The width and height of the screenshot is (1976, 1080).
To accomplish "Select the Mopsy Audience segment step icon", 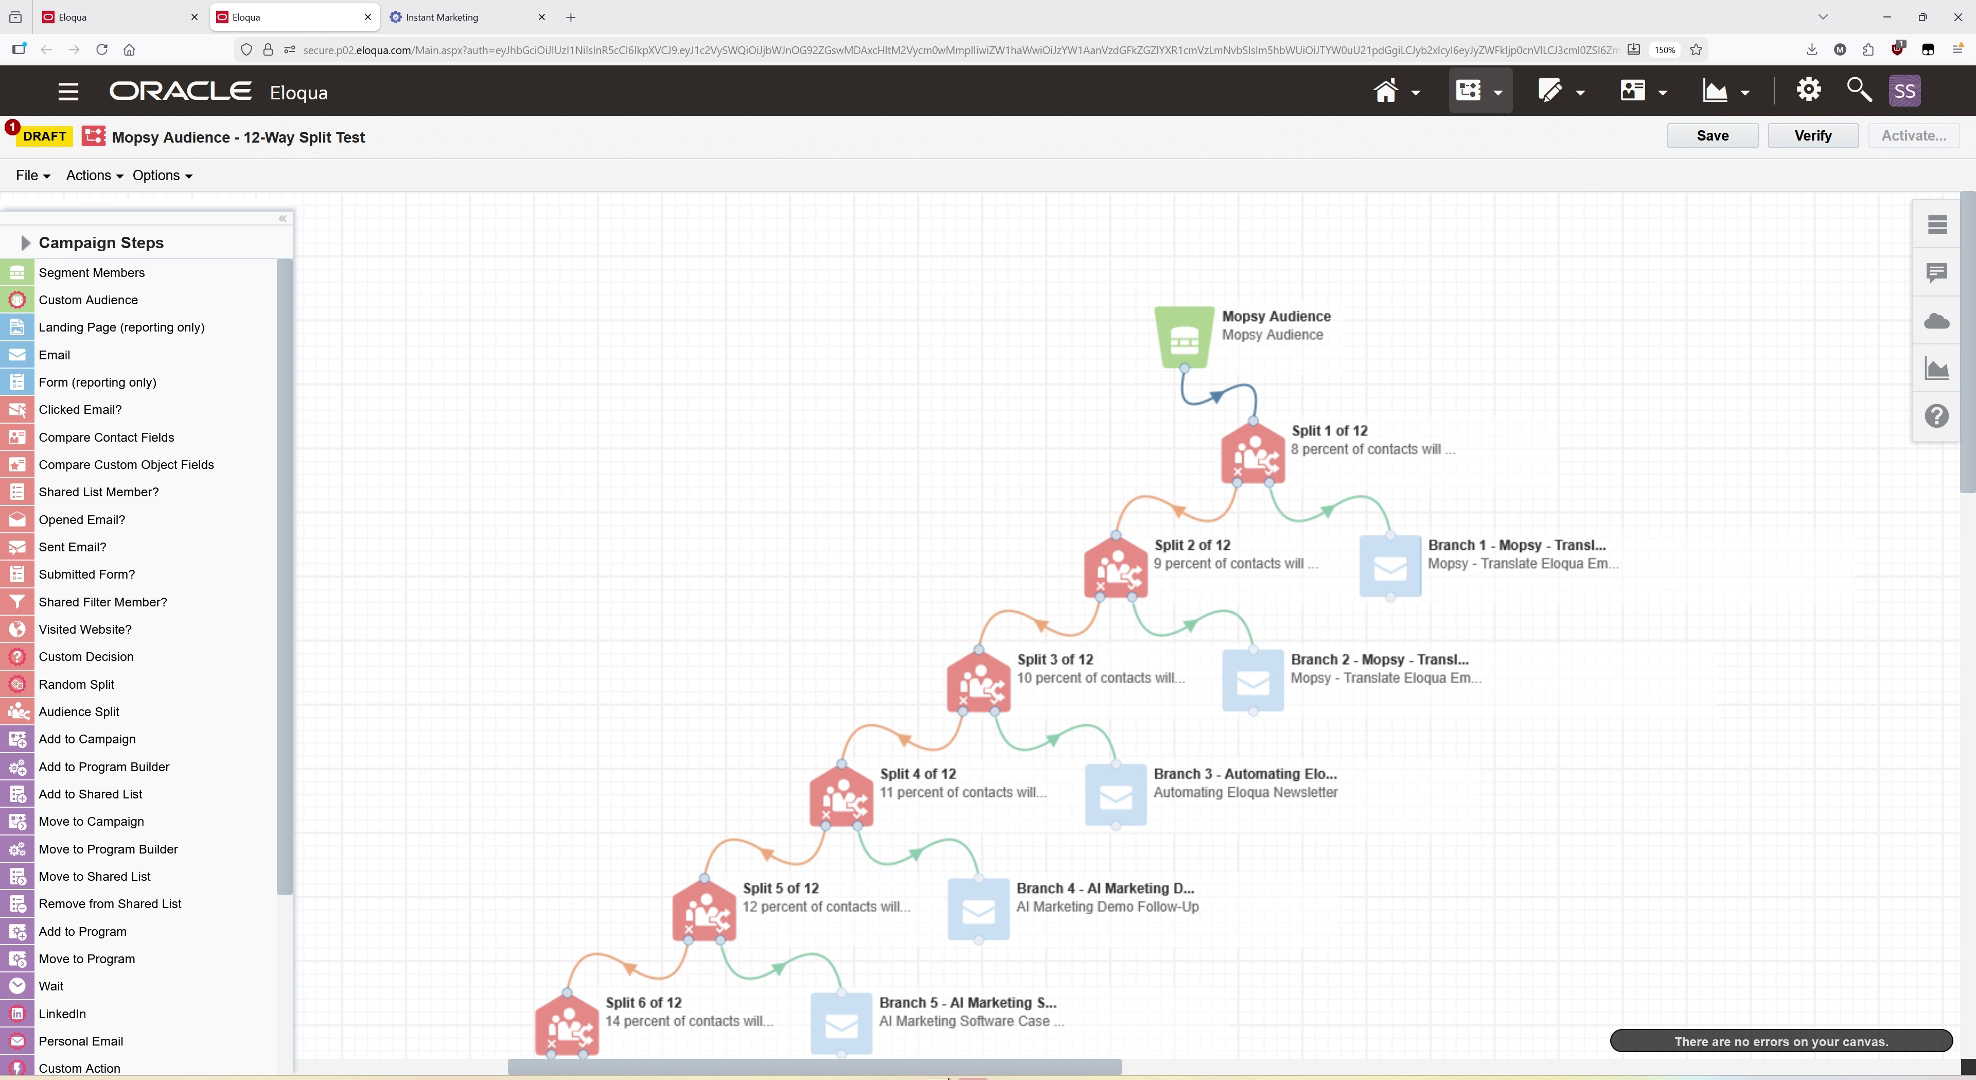I will [1184, 337].
